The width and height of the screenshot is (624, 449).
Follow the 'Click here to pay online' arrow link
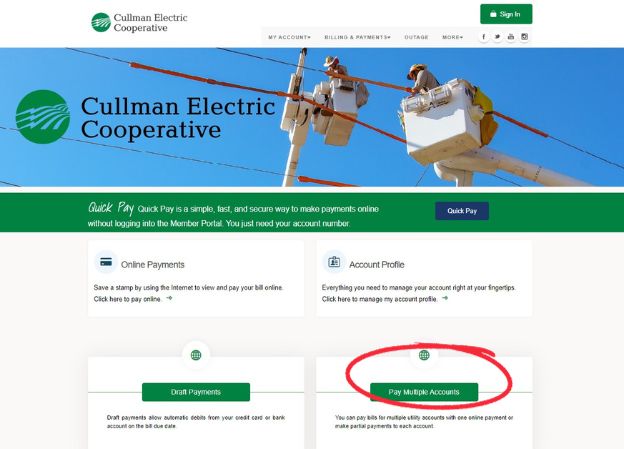[169, 298]
